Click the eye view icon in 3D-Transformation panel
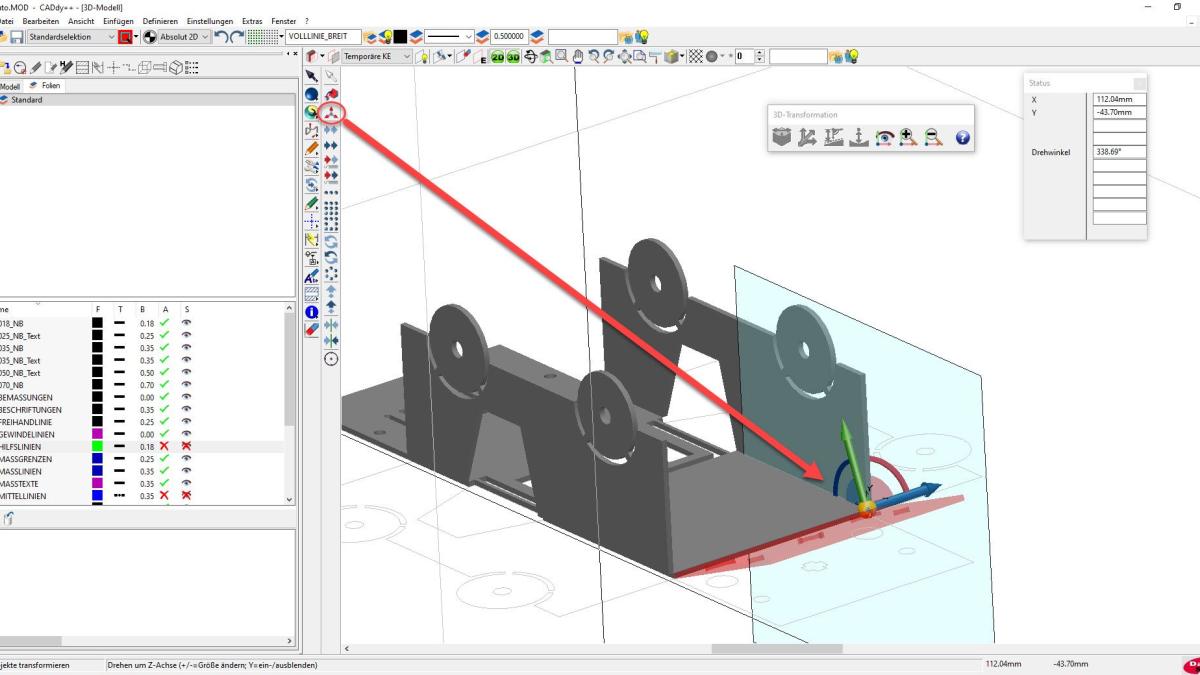This screenshot has height=675, width=1200. coord(883,139)
